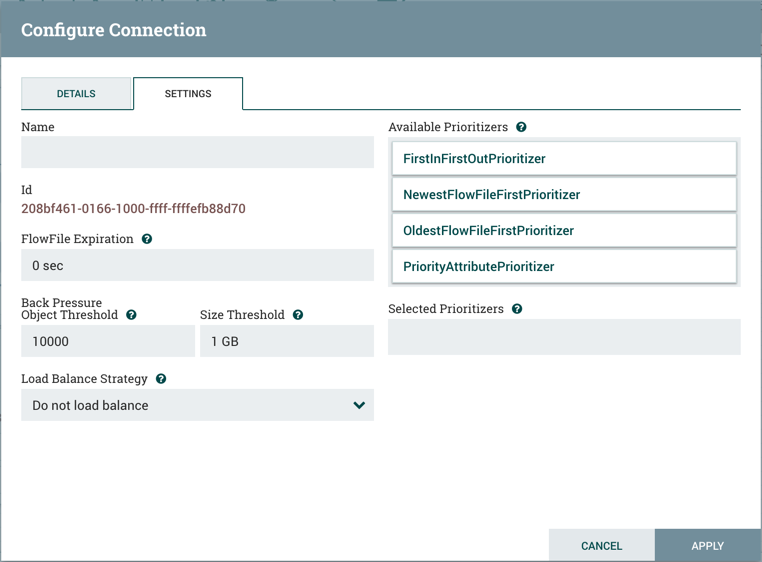Image resolution: width=762 pixels, height=562 pixels.
Task: Select the Settings tab
Action: (188, 94)
